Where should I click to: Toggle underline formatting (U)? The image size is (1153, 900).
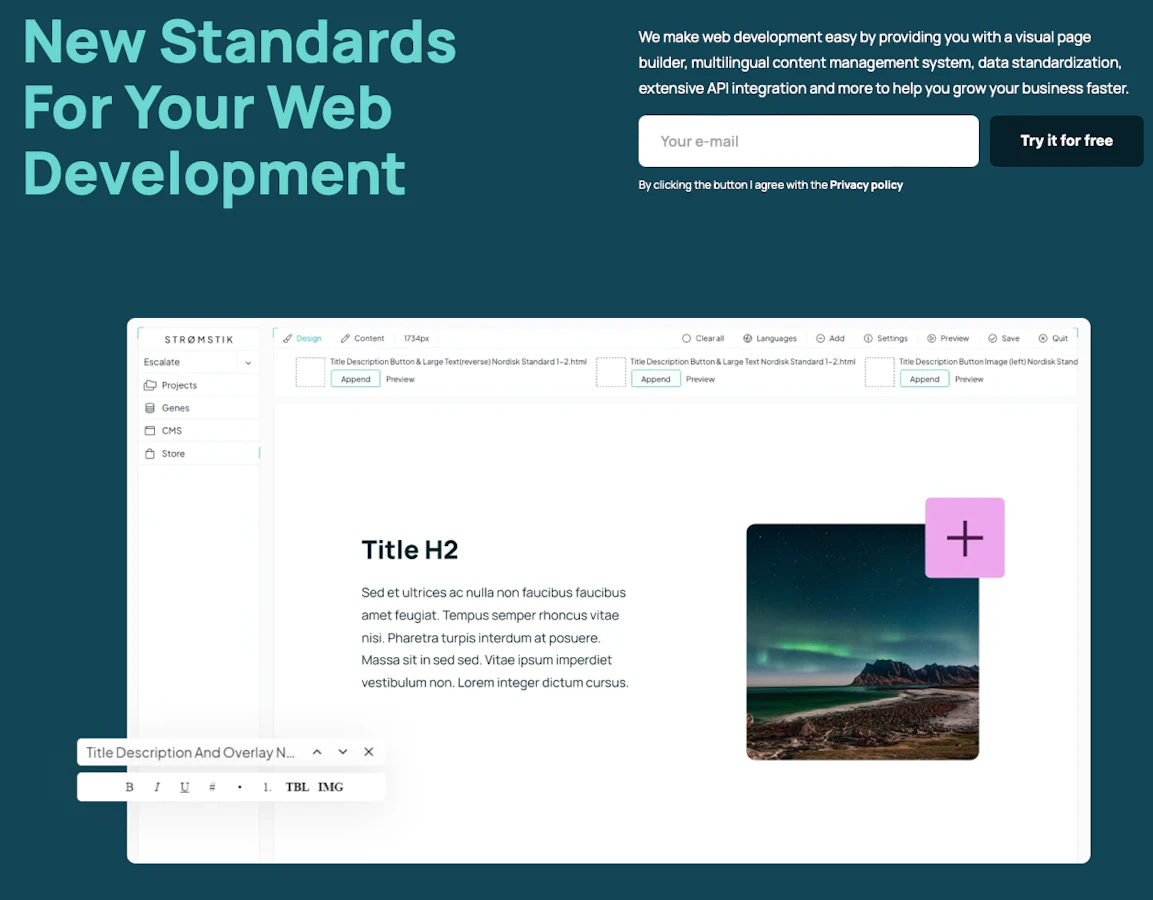pyautogui.click(x=185, y=787)
